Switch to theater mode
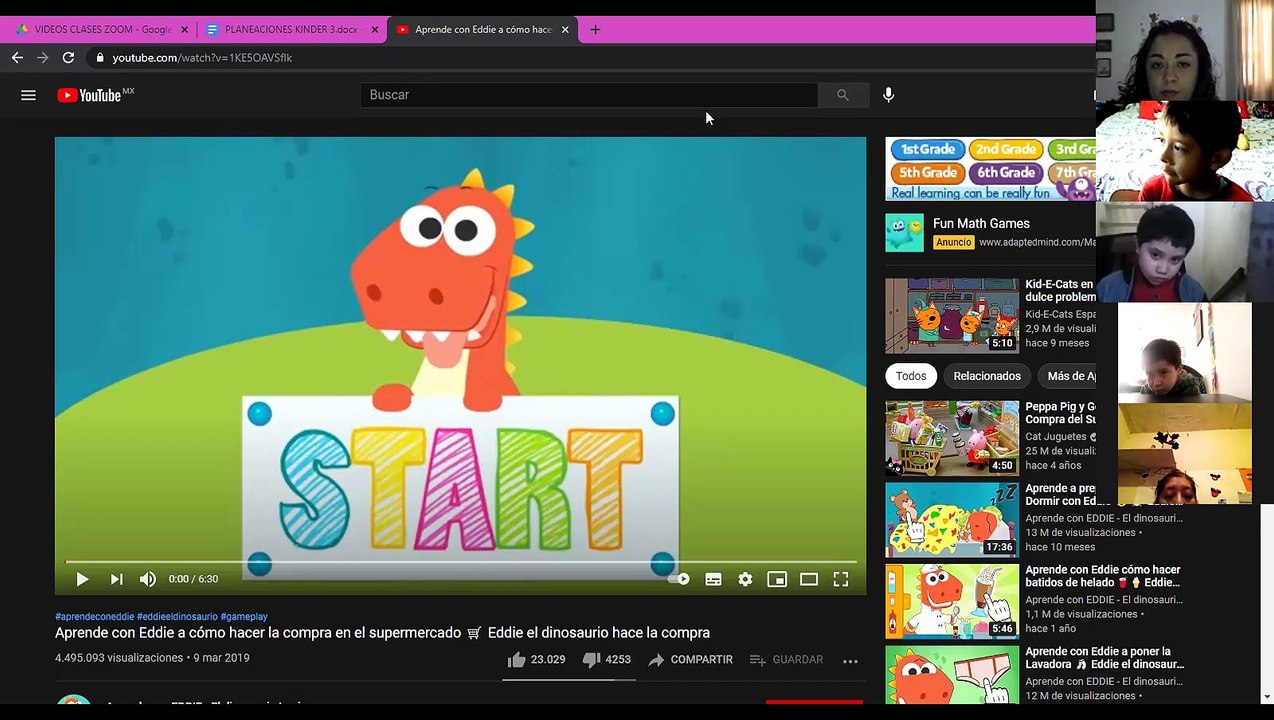The height and width of the screenshot is (720, 1274). coord(809,579)
